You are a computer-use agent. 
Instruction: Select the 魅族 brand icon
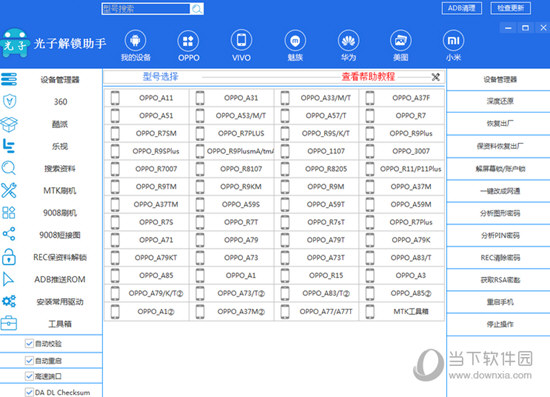pos(295,41)
